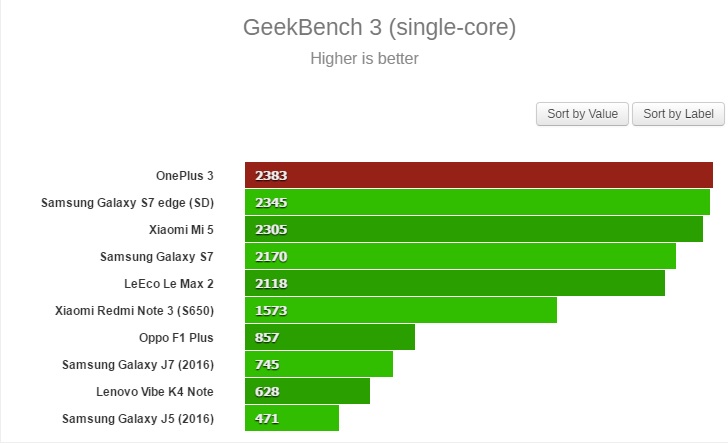Image resolution: width=728 pixels, height=443 pixels.
Task: Select the Samsung Galaxy S7 bar showing 2170
Action: (x=460, y=256)
